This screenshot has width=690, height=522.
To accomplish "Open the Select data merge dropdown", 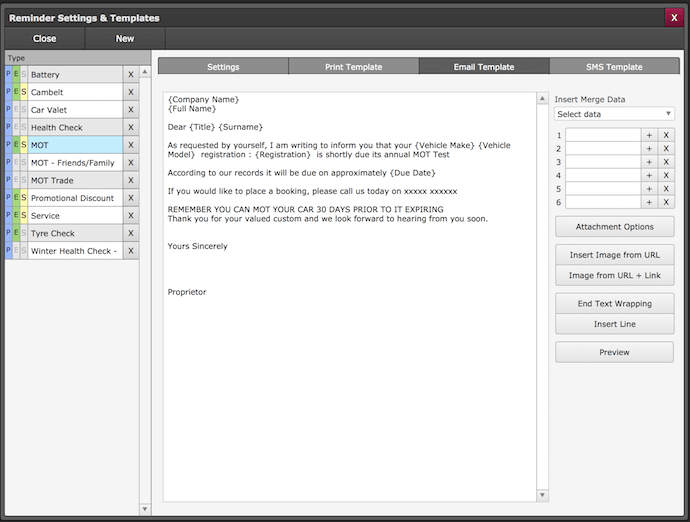I will [x=614, y=114].
